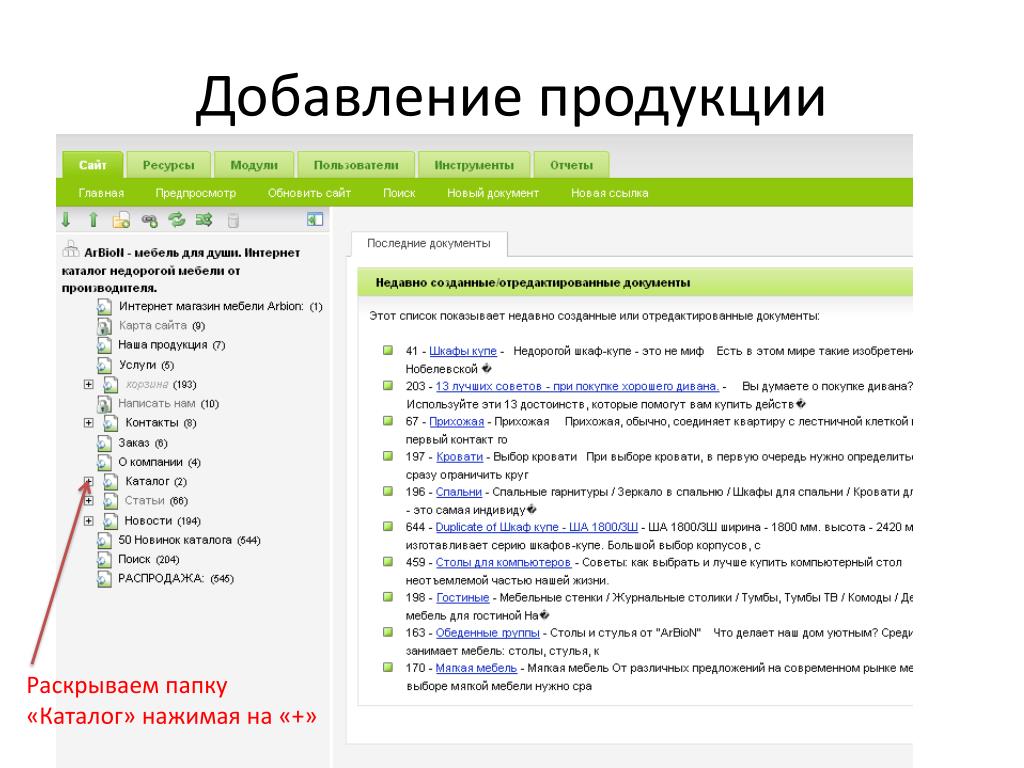
Task: Click the new weblink chain icon
Action: pos(150,221)
